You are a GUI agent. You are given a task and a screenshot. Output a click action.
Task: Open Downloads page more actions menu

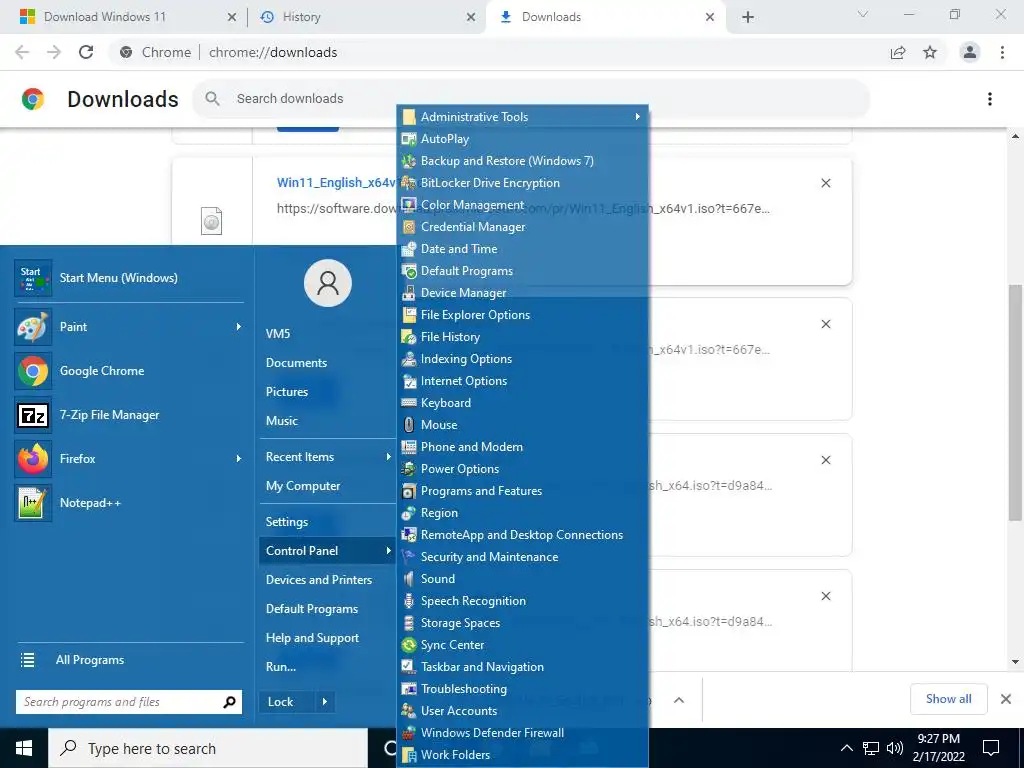pos(989,99)
